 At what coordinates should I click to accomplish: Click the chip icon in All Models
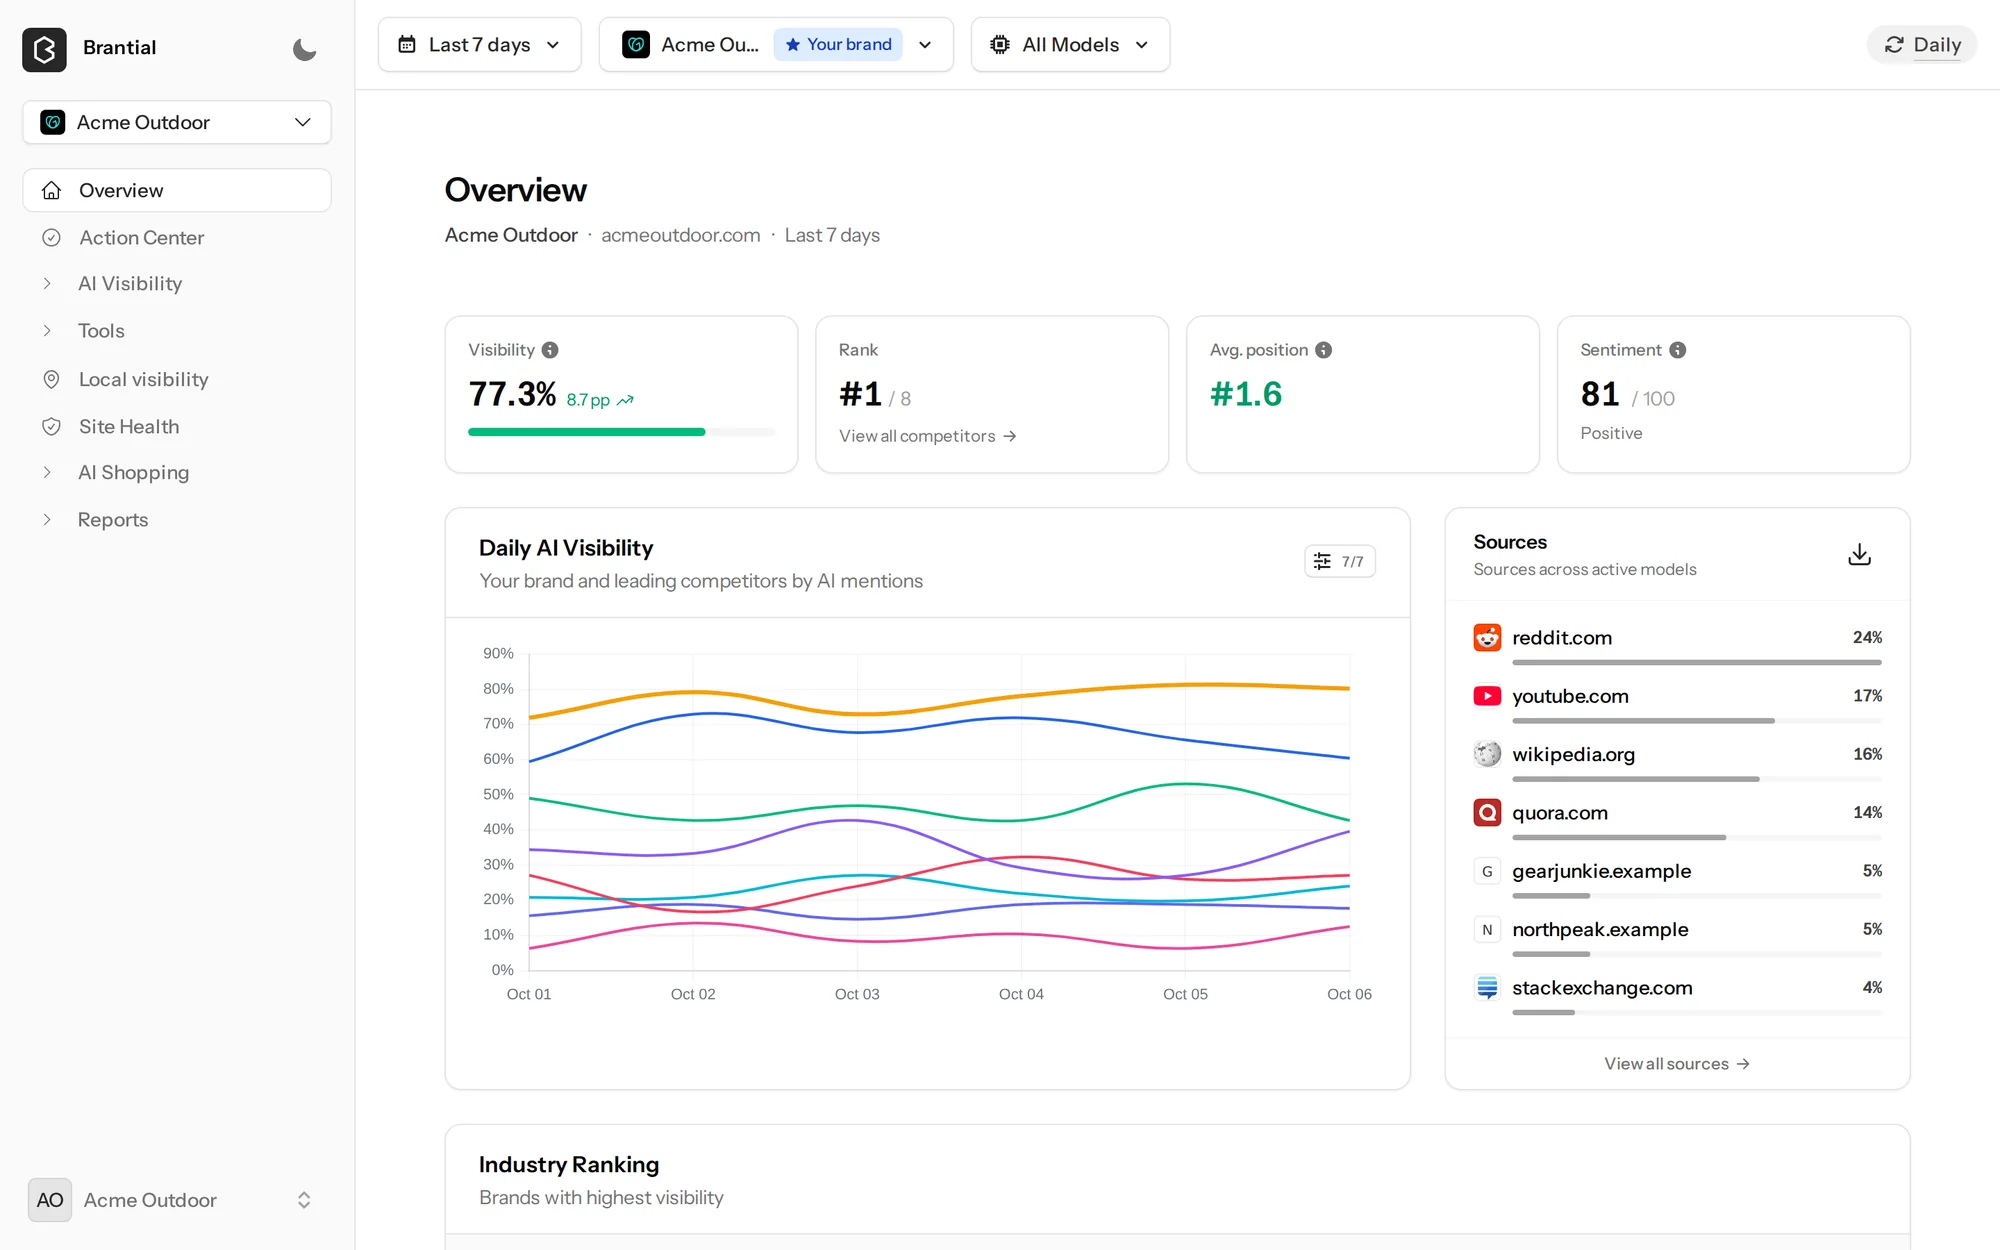point(999,45)
